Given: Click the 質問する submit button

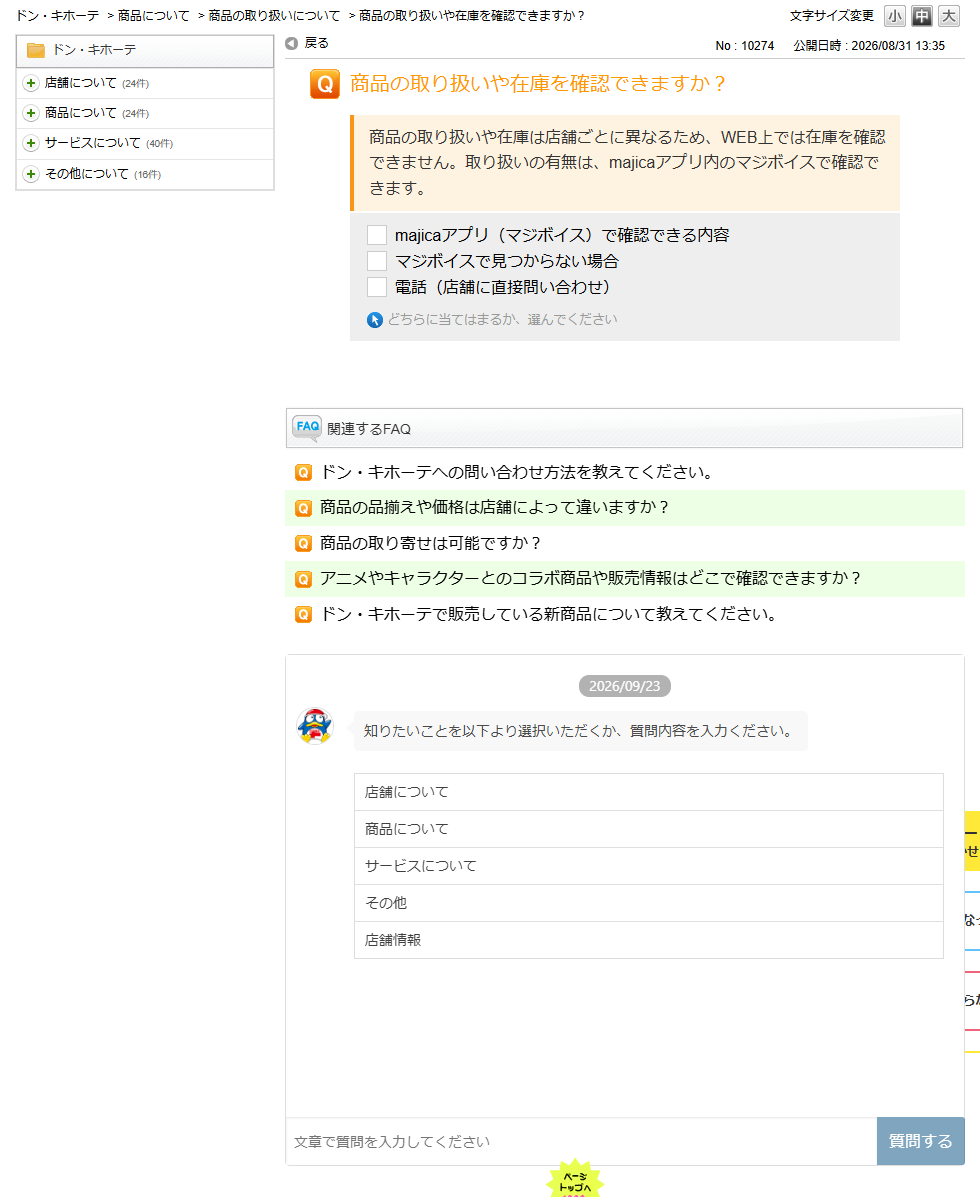Looking at the screenshot, I should (920, 1141).
